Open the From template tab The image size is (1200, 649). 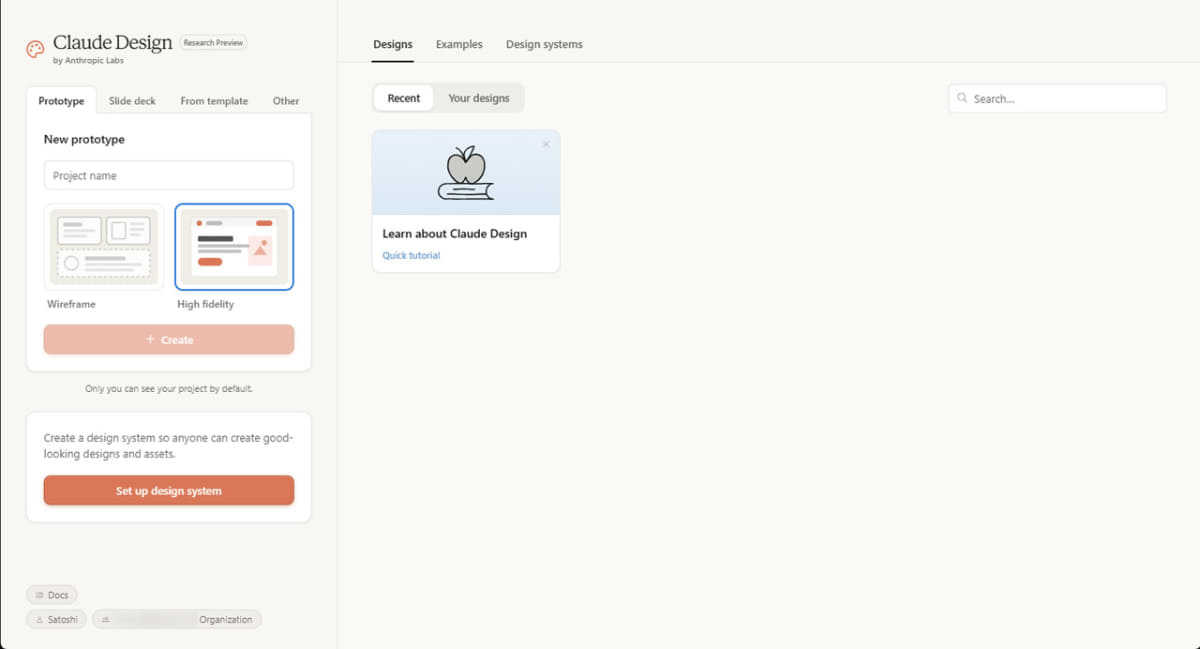coord(214,101)
